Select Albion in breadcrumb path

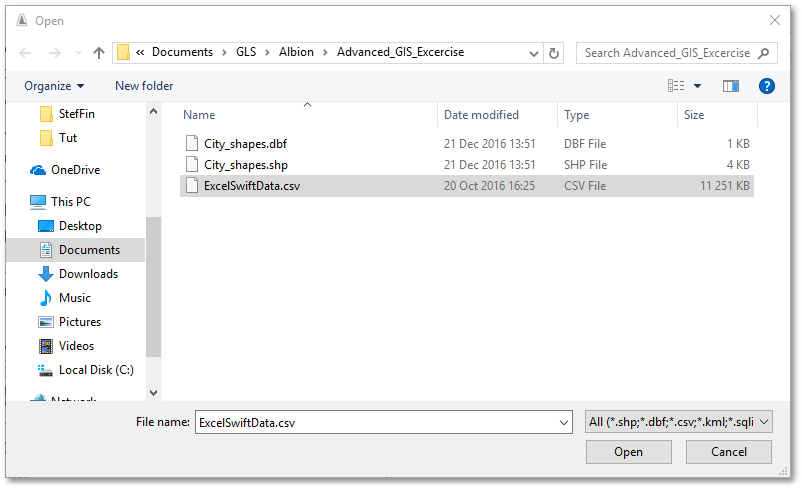tap(296, 52)
